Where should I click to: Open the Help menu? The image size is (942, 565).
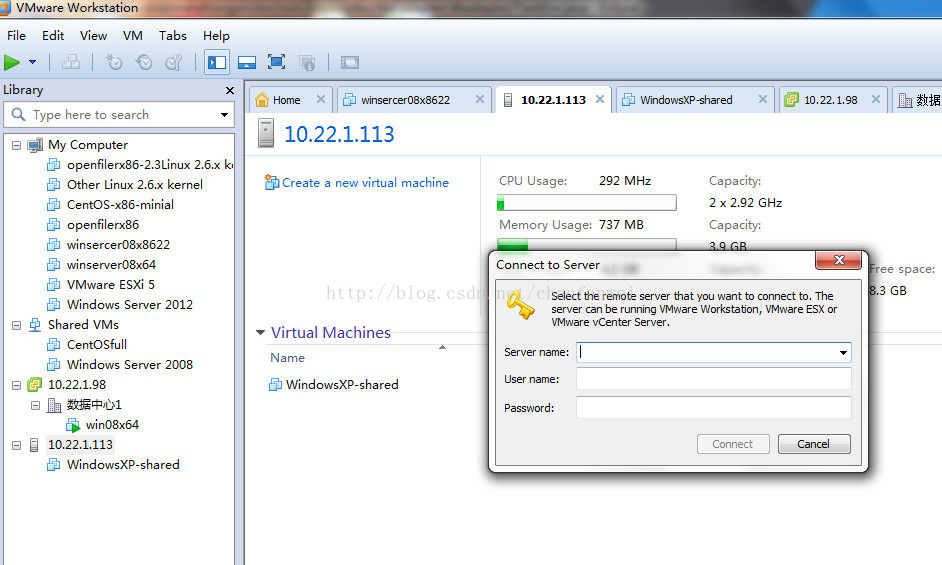(x=216, y=35)
